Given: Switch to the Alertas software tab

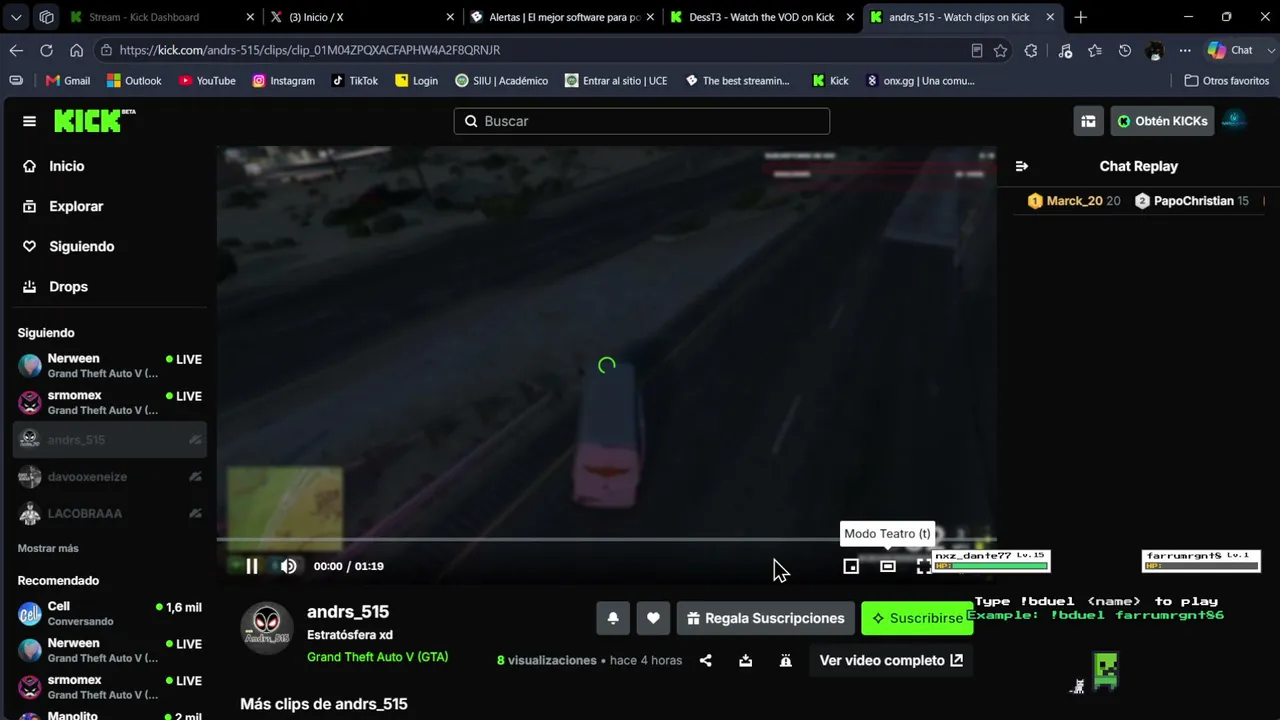Looking at the screenshot, I should [560, 17].
